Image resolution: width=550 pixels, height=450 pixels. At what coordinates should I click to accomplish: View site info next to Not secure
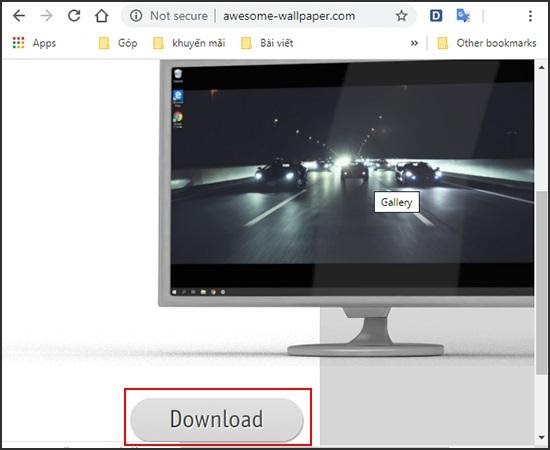[x=136, y=16]
